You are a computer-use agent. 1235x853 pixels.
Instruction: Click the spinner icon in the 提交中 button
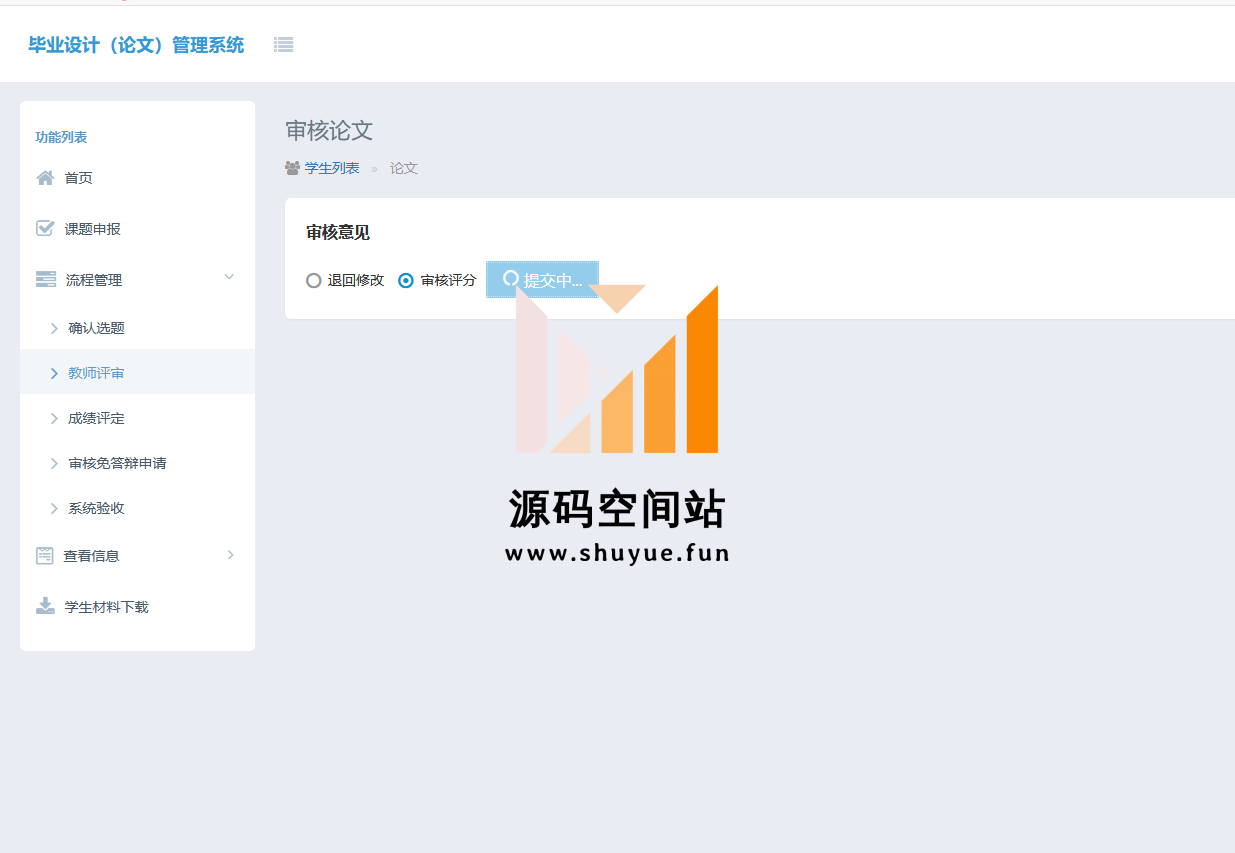pos(511,279)
